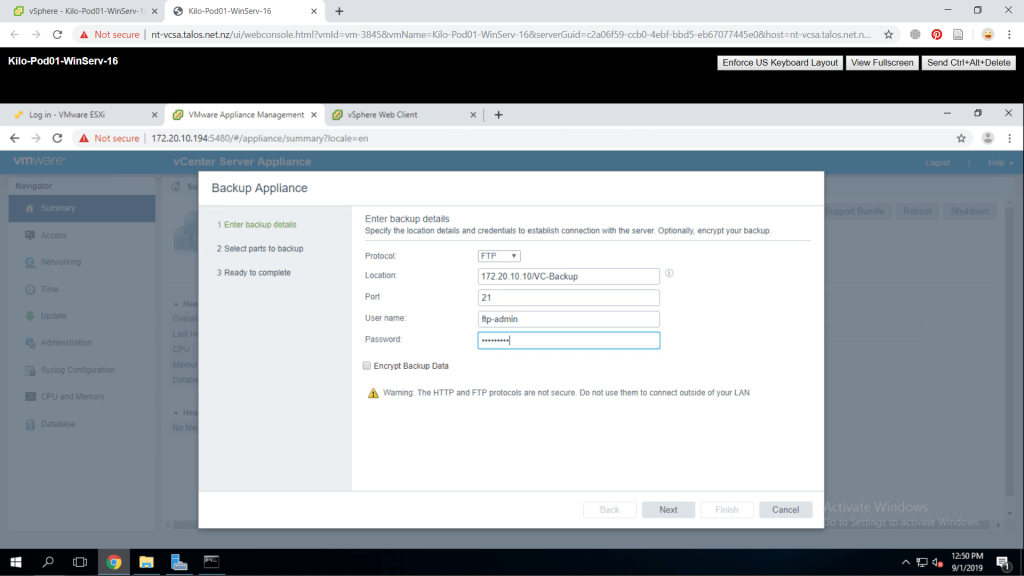The width and height of the screenshot is (1024, 576).
Task: Bookmark page with inner star icon
Action: [x=961, y=138]
